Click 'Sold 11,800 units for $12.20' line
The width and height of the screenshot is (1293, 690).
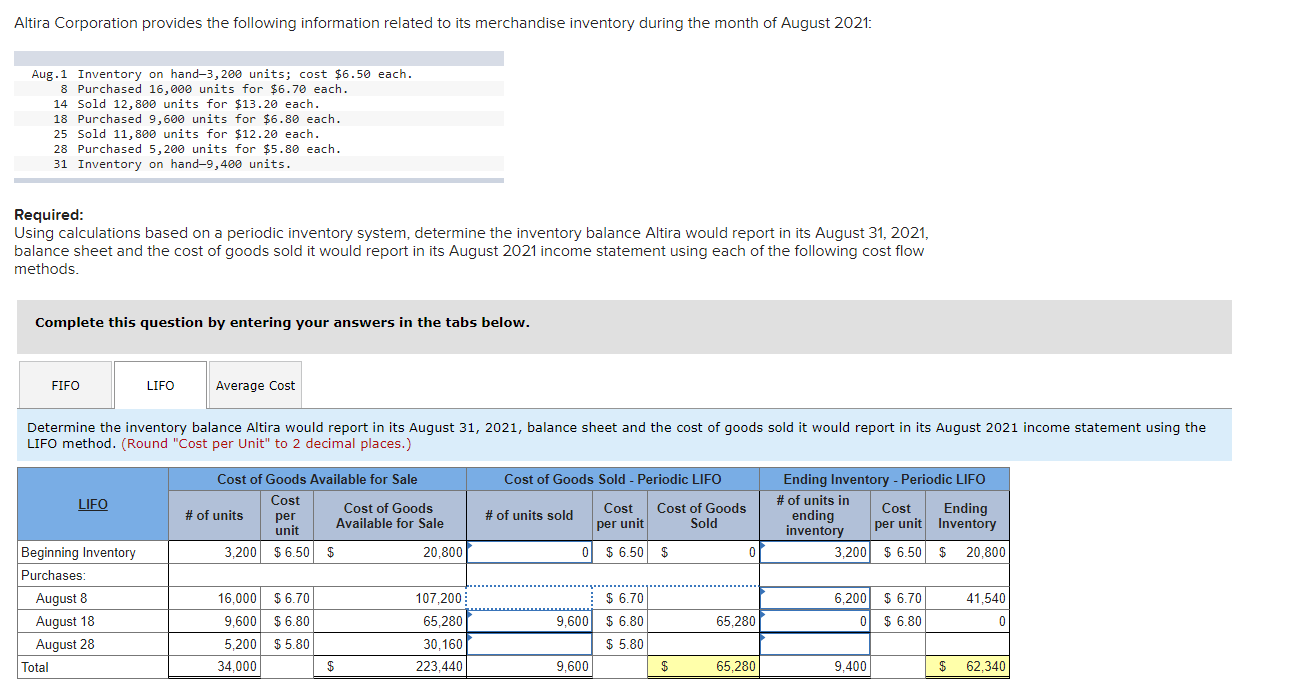tap(186, 134)
